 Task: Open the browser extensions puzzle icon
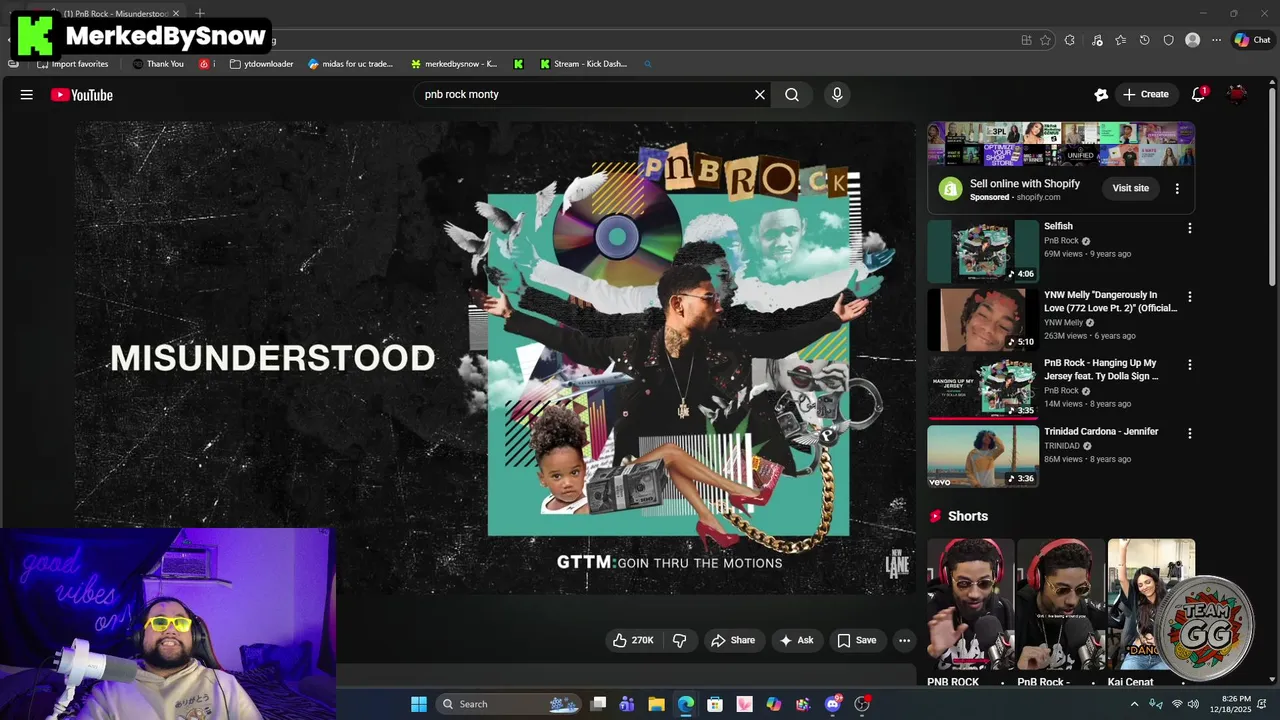pos(1070,40)
